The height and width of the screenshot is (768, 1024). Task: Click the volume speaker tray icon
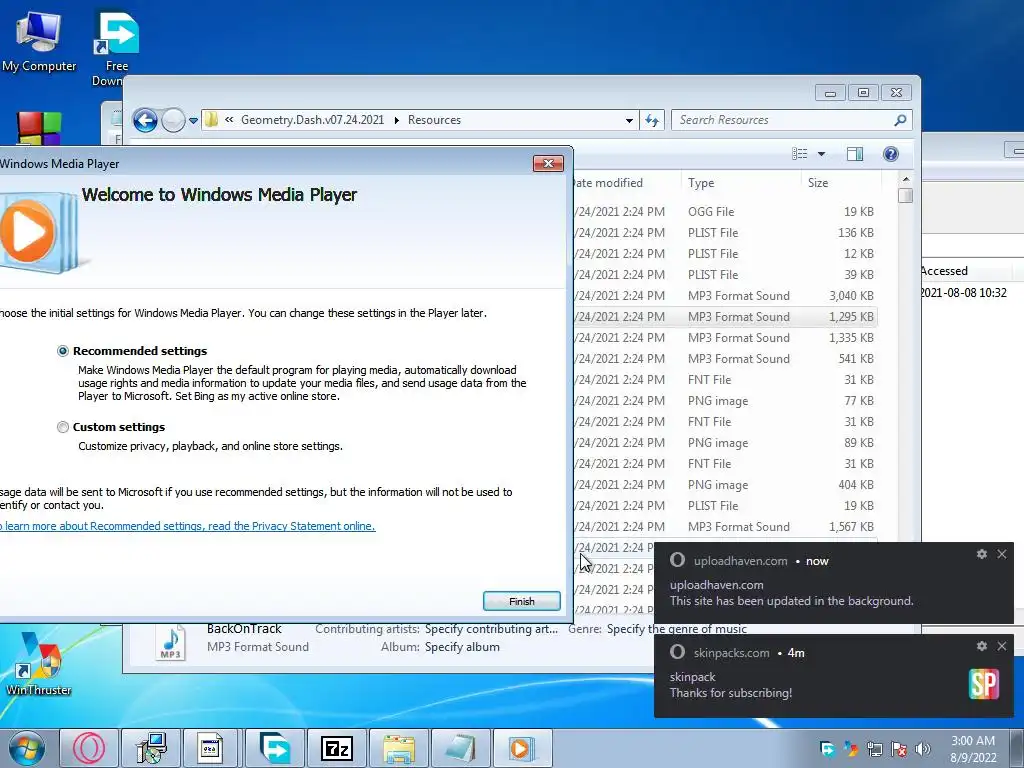(923, 749)
